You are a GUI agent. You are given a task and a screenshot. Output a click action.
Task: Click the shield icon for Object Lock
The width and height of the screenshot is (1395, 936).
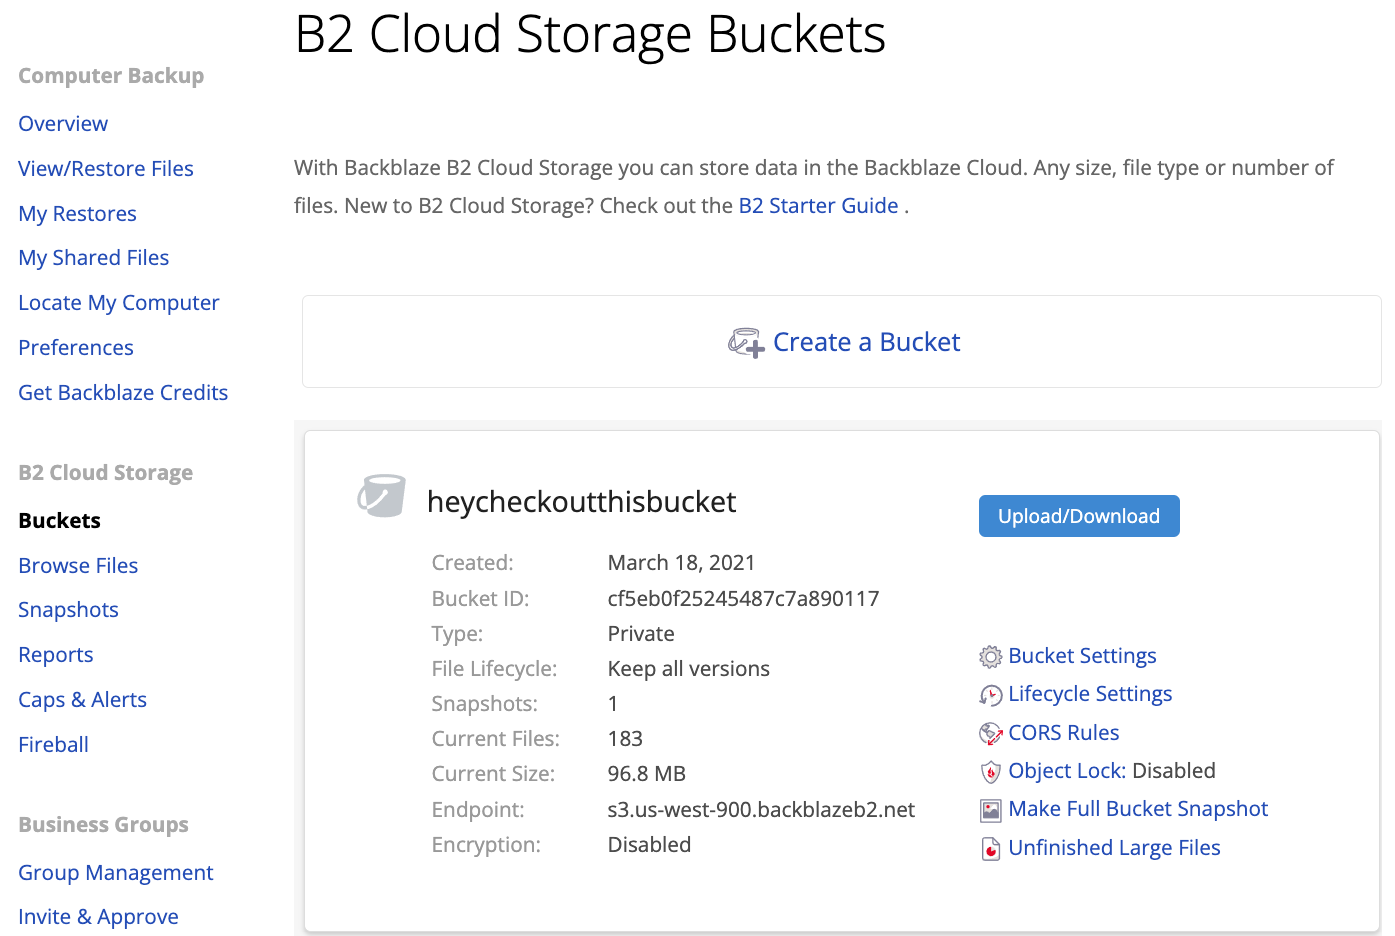point(990,772)
